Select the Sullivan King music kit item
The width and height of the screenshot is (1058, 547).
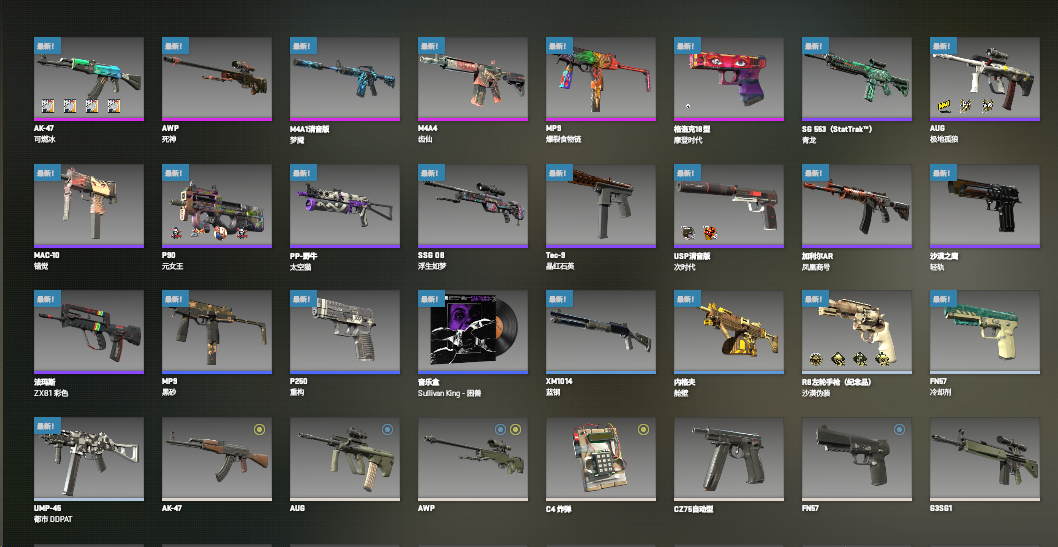(473, 333)
